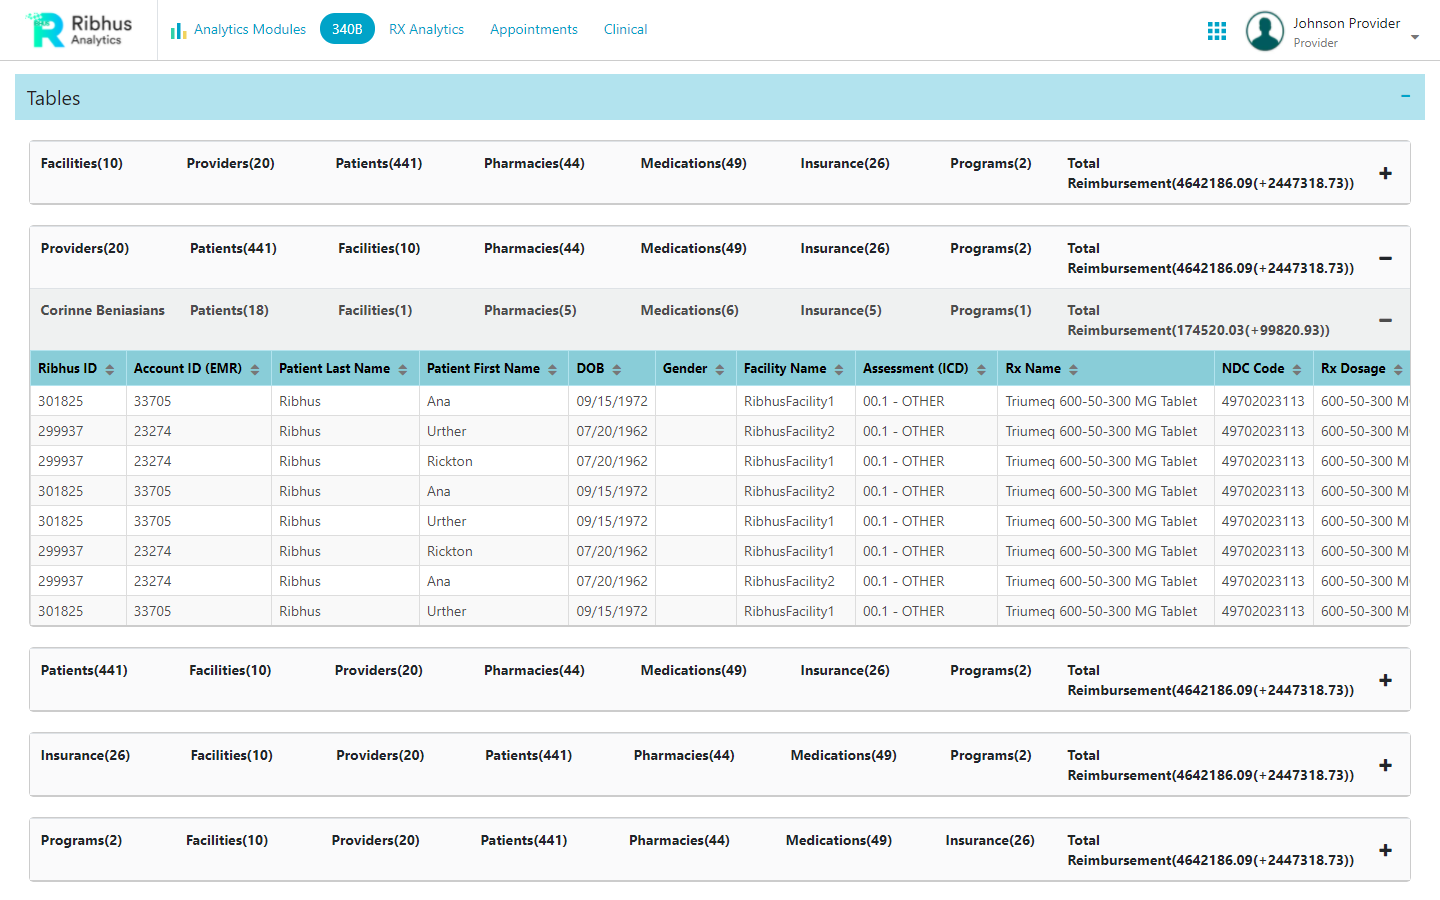Switch to the RX Analytics tab

[426, 30]
